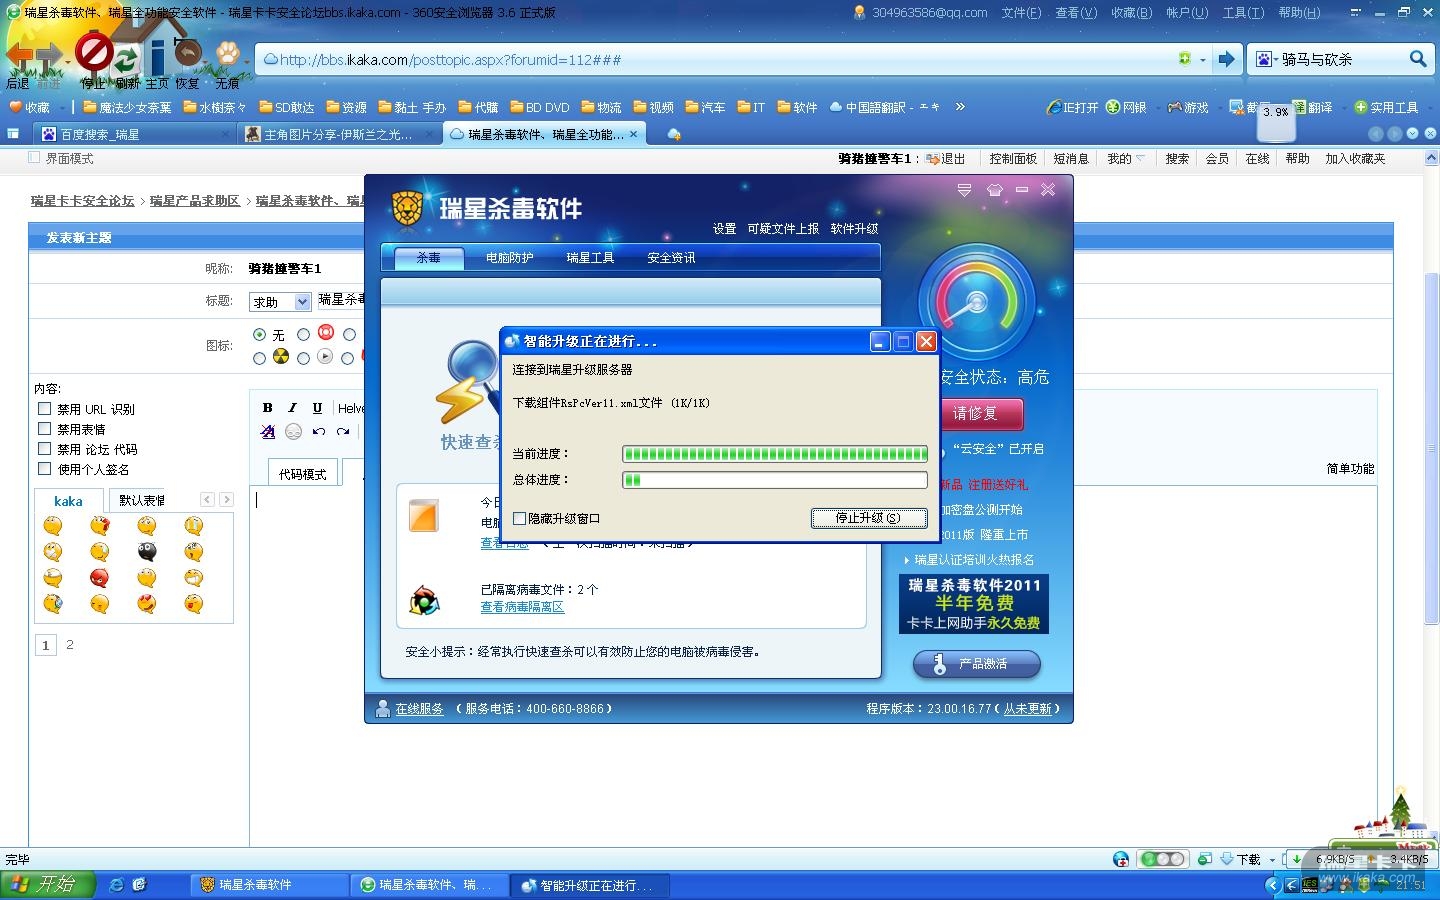
Task: Open the Rising window menu dropdown icon
Action: [964, 190]
